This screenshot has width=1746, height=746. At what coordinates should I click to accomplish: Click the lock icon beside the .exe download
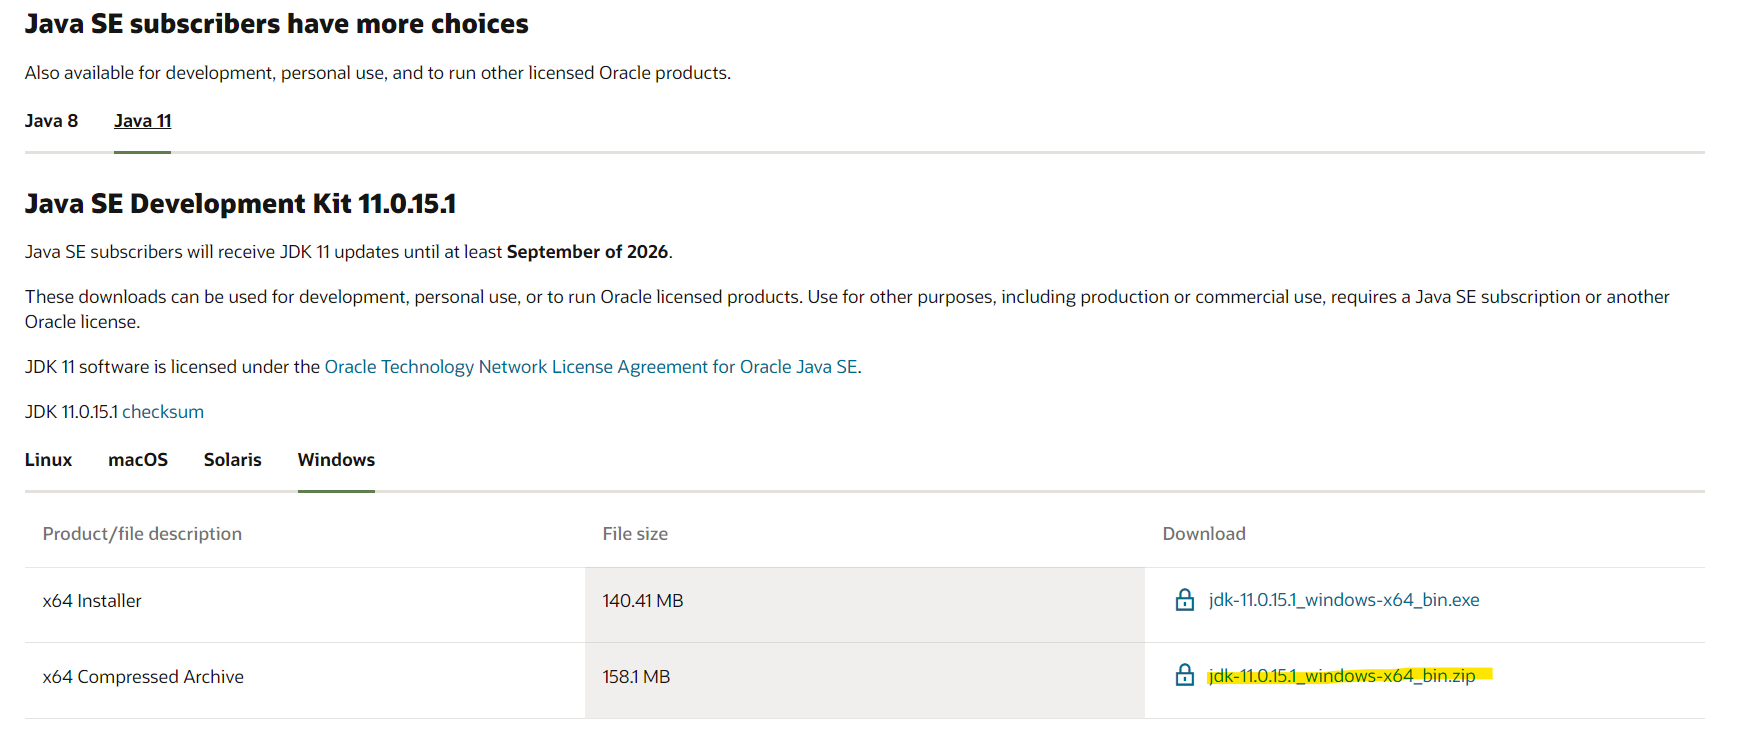(1184, 600)
